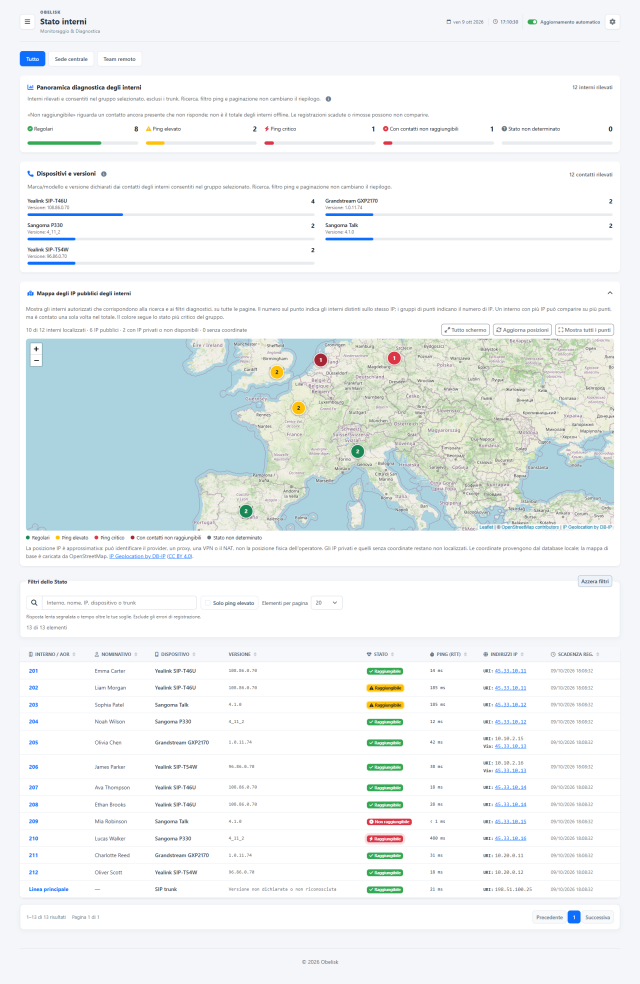640x984 pixels.
Task: Enable the Solo ping elevato checkbox
Action: [208, 603]
